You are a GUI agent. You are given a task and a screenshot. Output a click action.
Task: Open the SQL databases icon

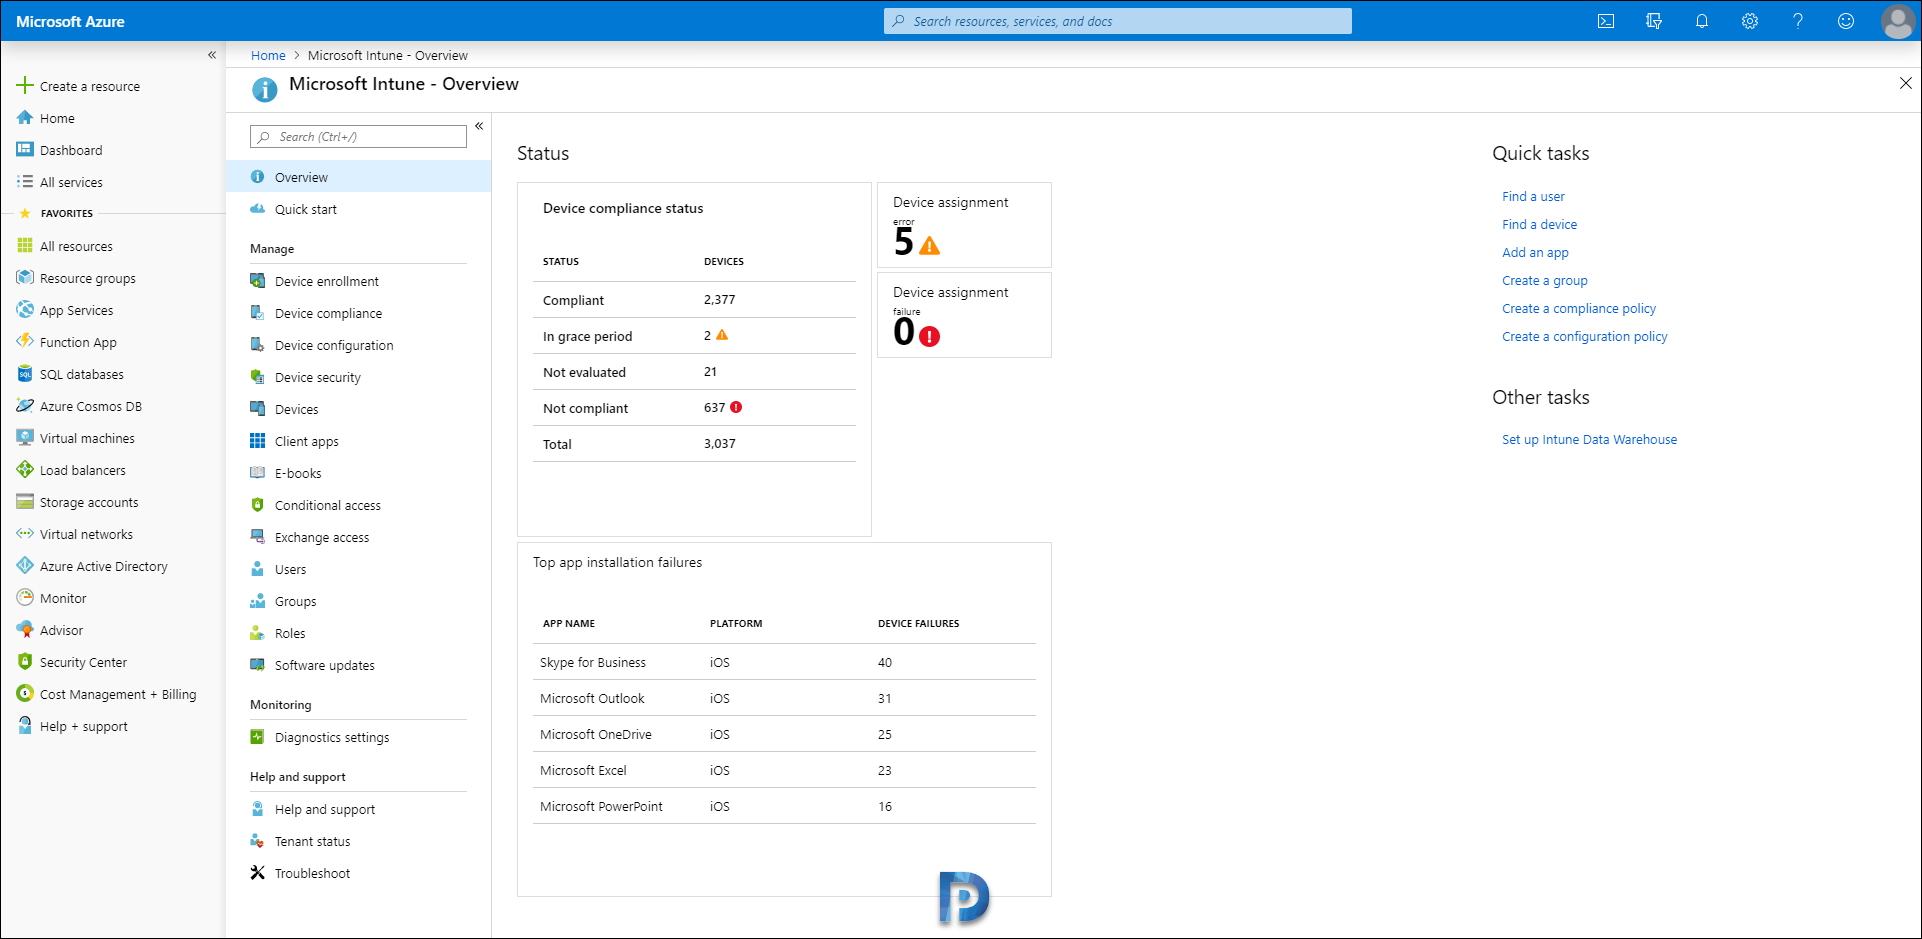[x=25, y=374]
